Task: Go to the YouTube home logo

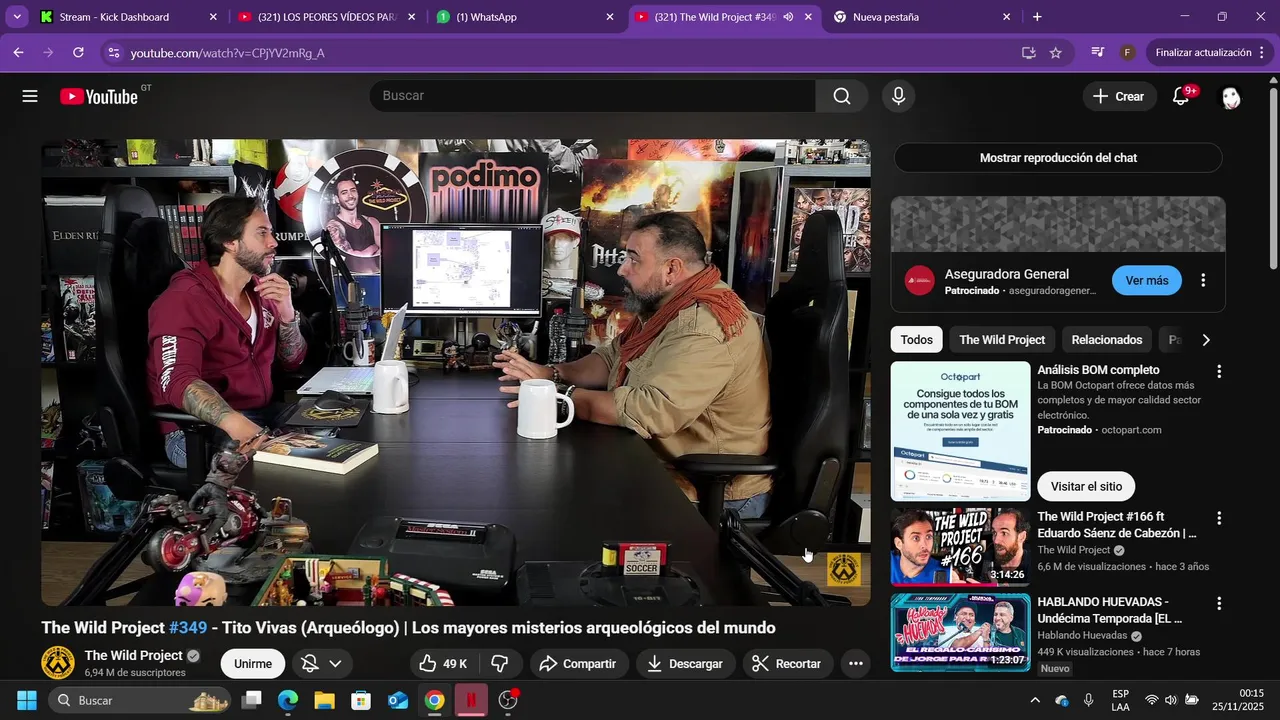Action: pos(99,96)
